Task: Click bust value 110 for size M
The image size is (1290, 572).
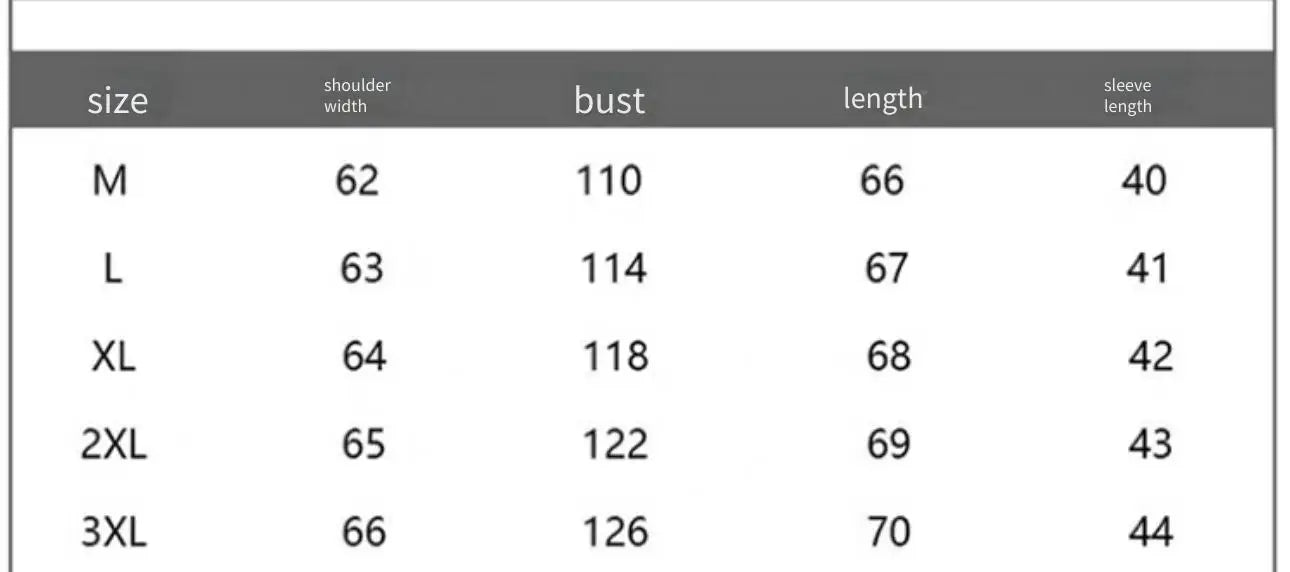Action: 608,180
